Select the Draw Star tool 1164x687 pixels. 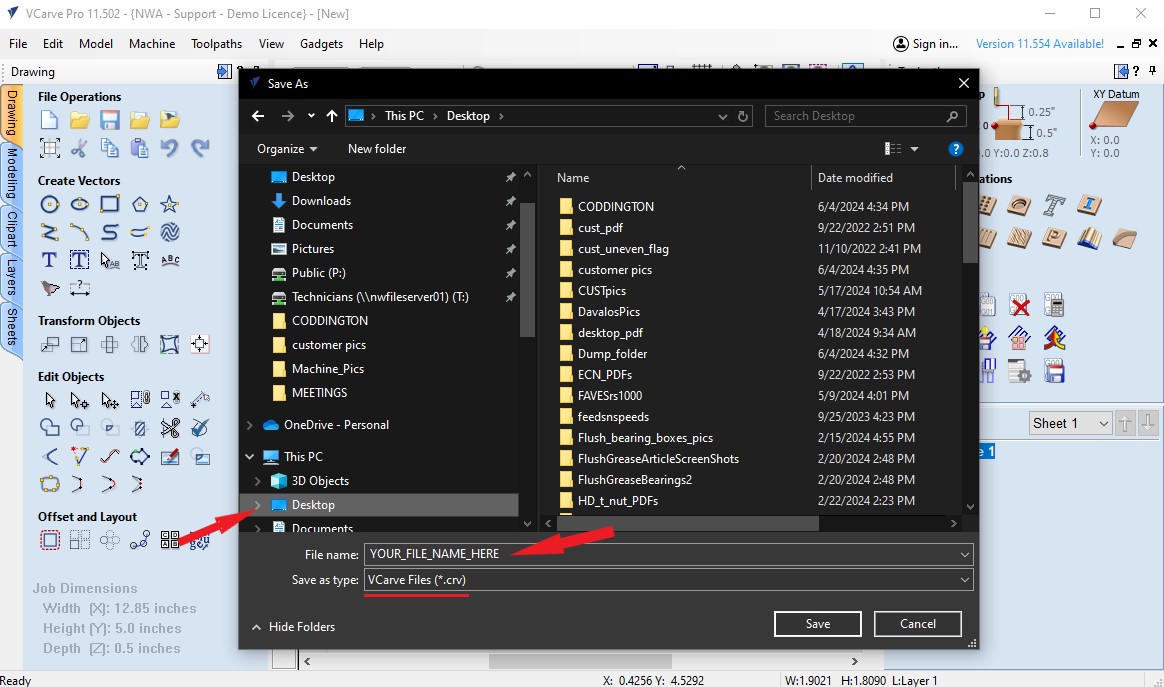click(x=170, y=204)
